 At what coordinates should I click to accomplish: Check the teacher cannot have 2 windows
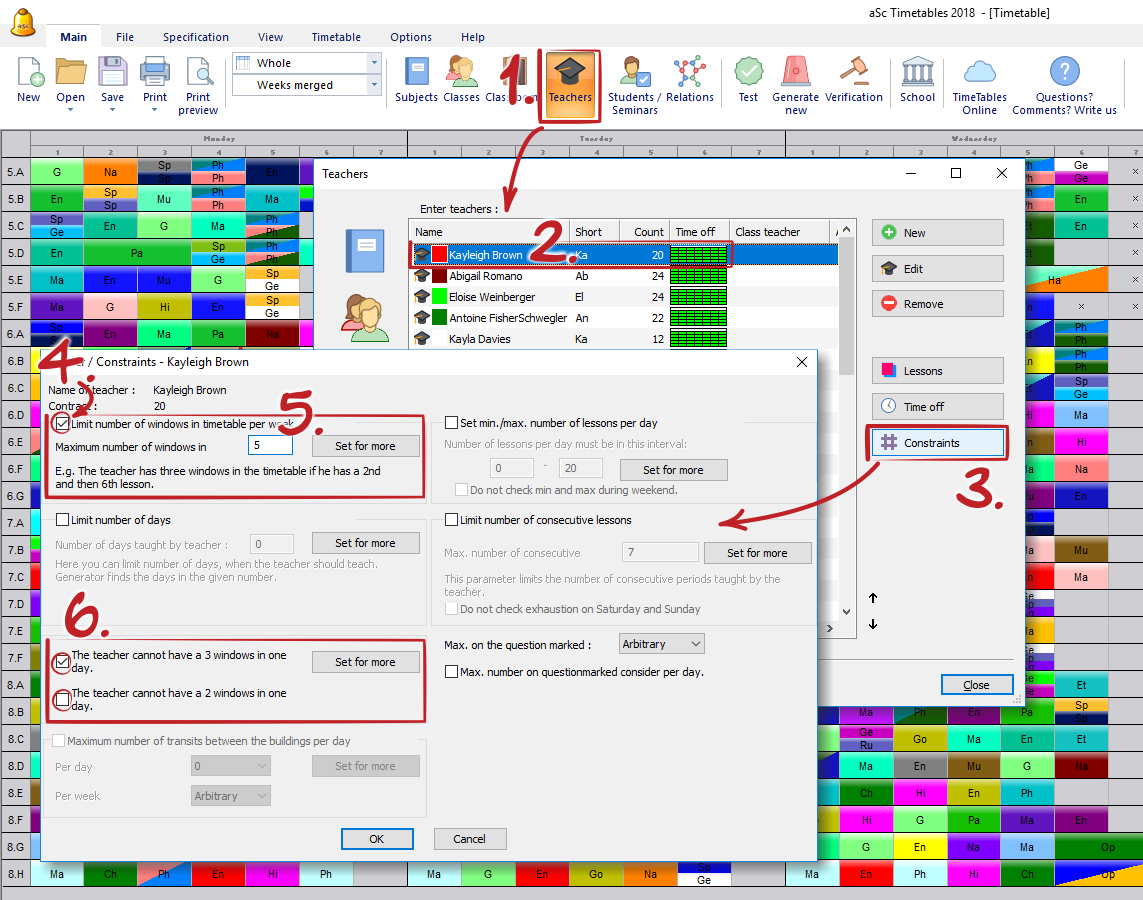click(x=63, y=699)
